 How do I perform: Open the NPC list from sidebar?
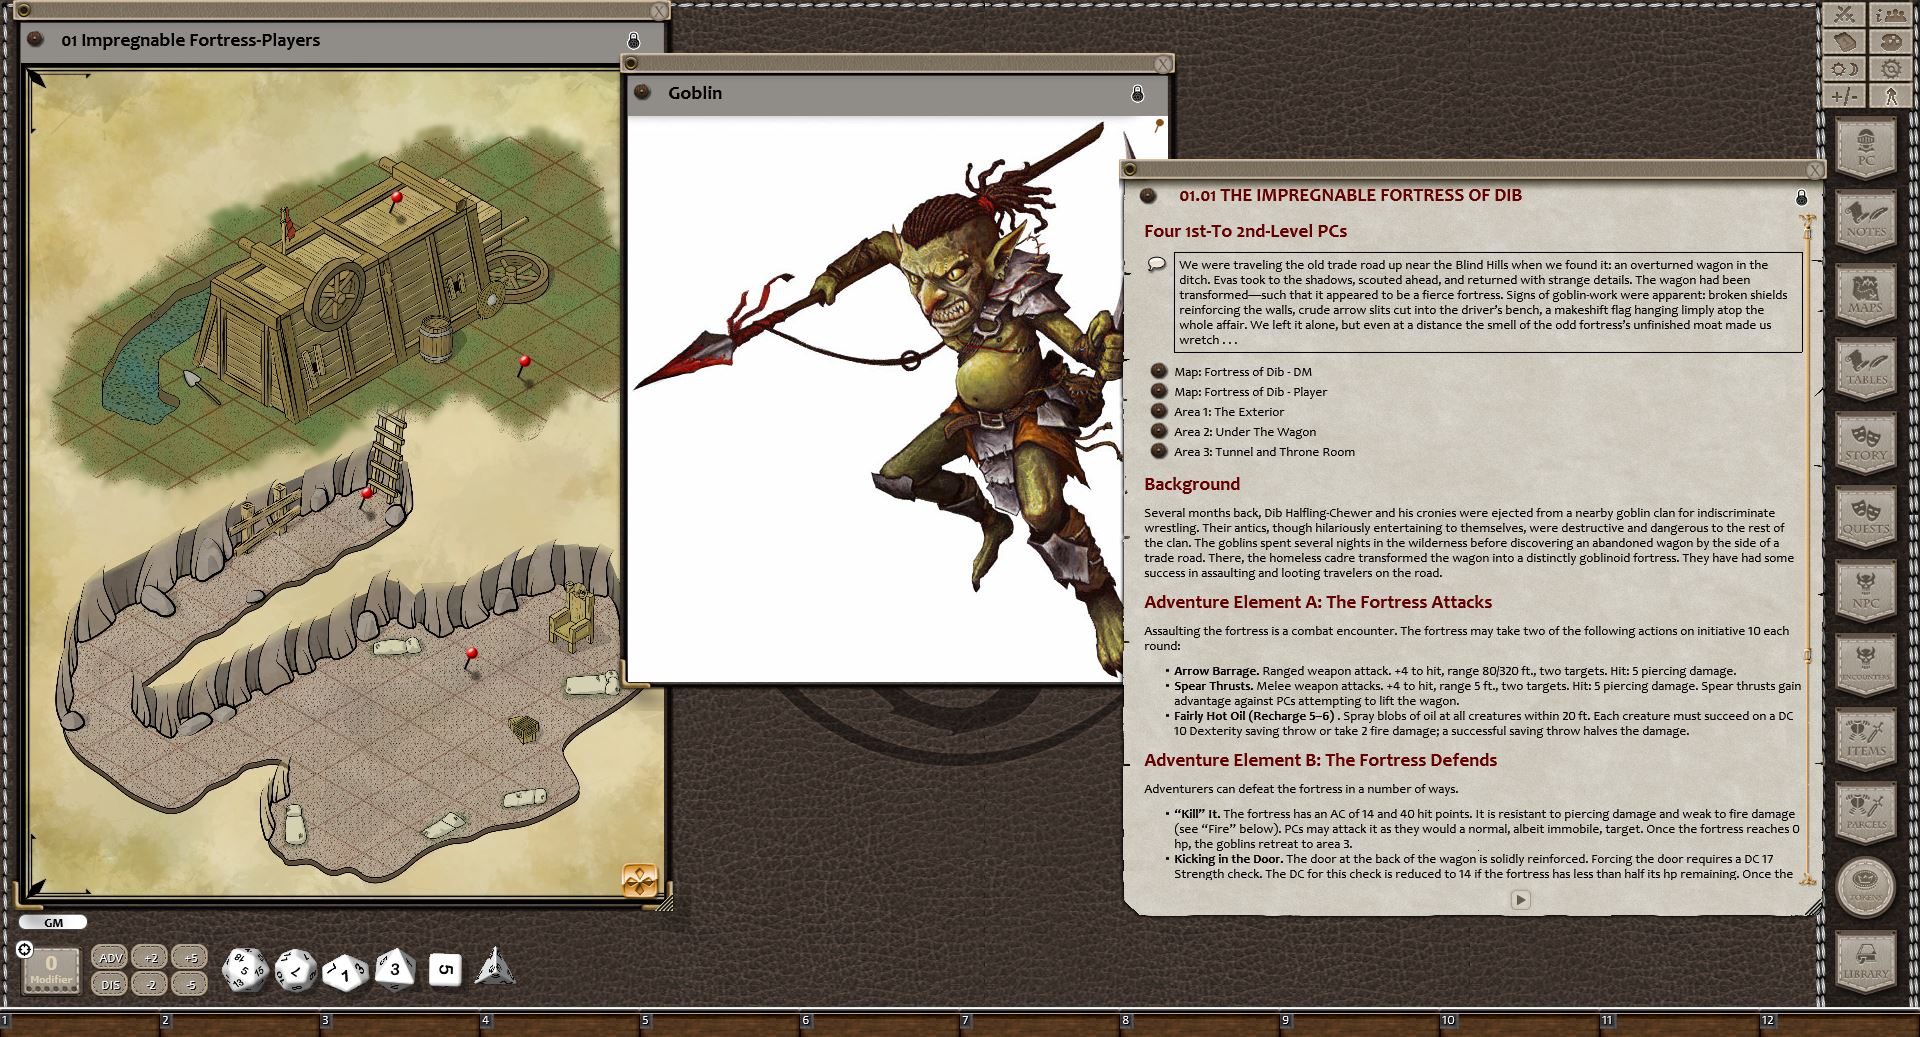(1865, 590)
